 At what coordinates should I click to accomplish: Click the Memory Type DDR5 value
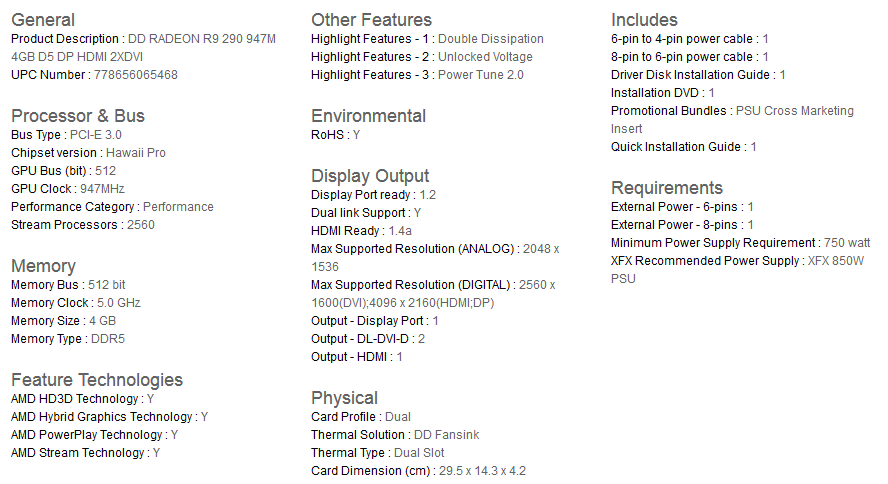tap(108, 339)
